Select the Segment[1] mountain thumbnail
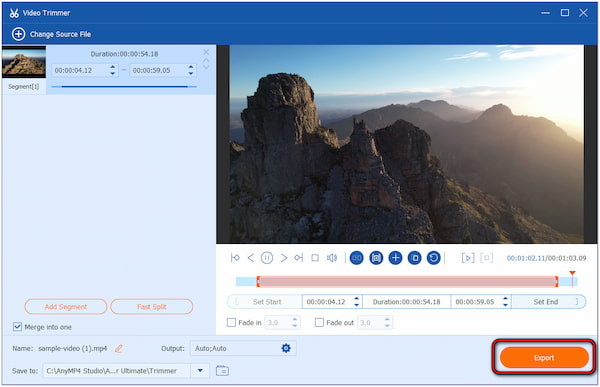The width and height of the screenshot is (600, 387). pyautogui.click(x=24, y=62)
